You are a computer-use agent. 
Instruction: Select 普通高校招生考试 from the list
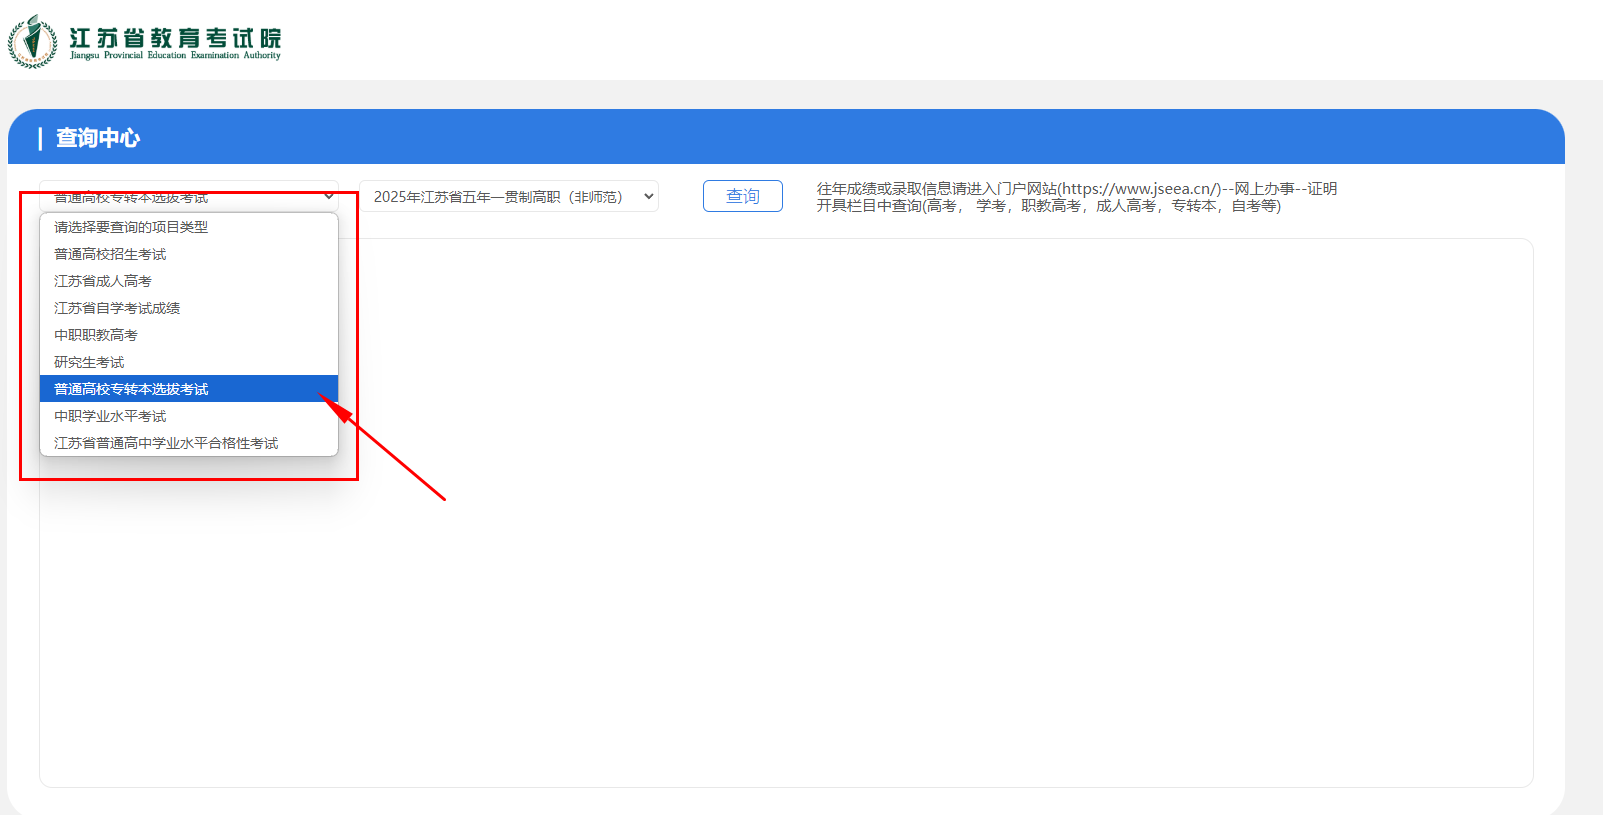[x=110, y=254]
